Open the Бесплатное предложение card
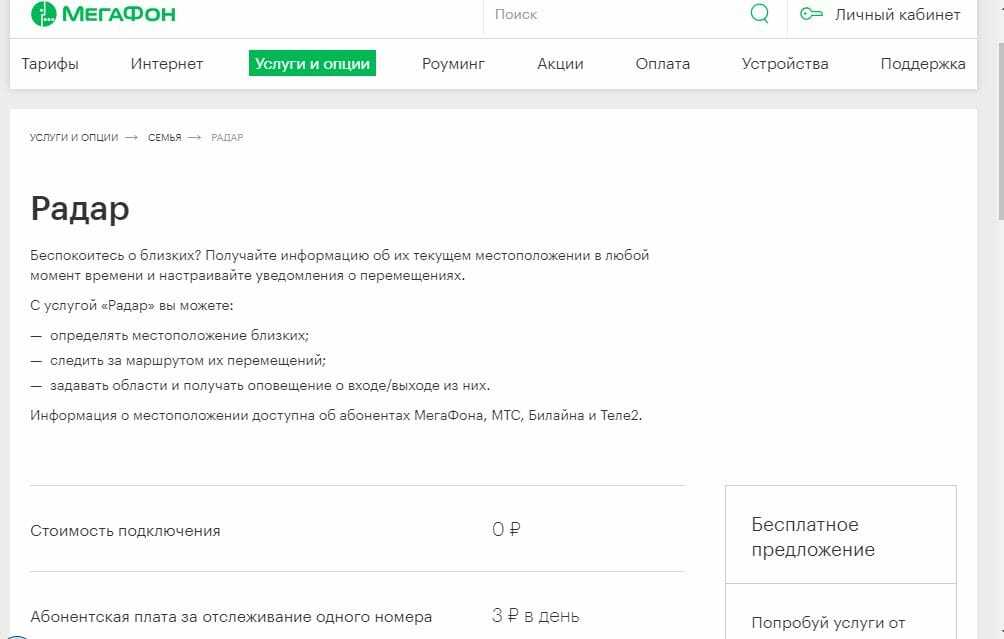This screenshot has width=1004, height=639. 841,537
